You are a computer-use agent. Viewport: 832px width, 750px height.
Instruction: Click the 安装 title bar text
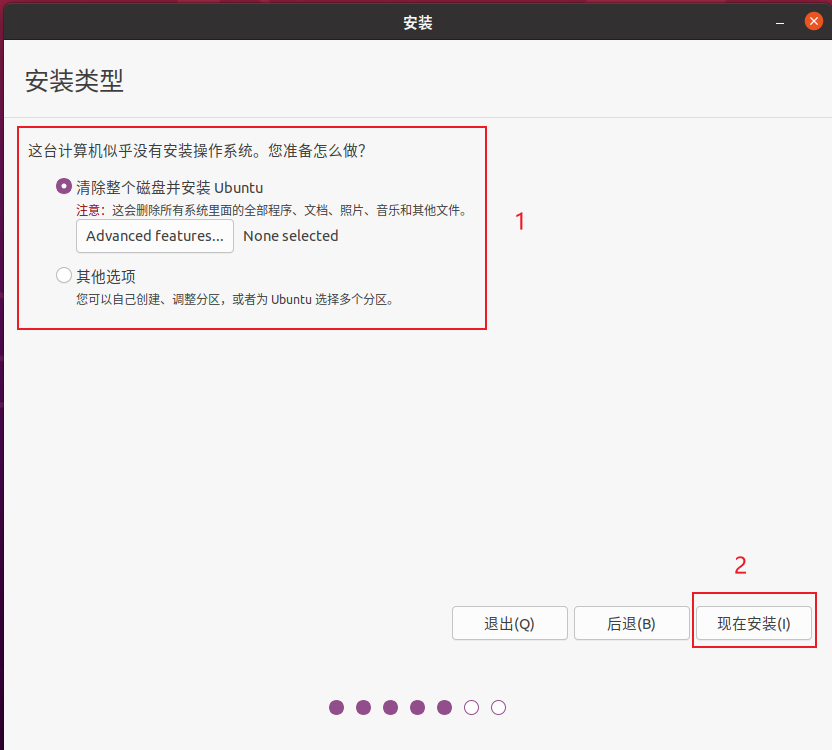[x=418, y=23]
